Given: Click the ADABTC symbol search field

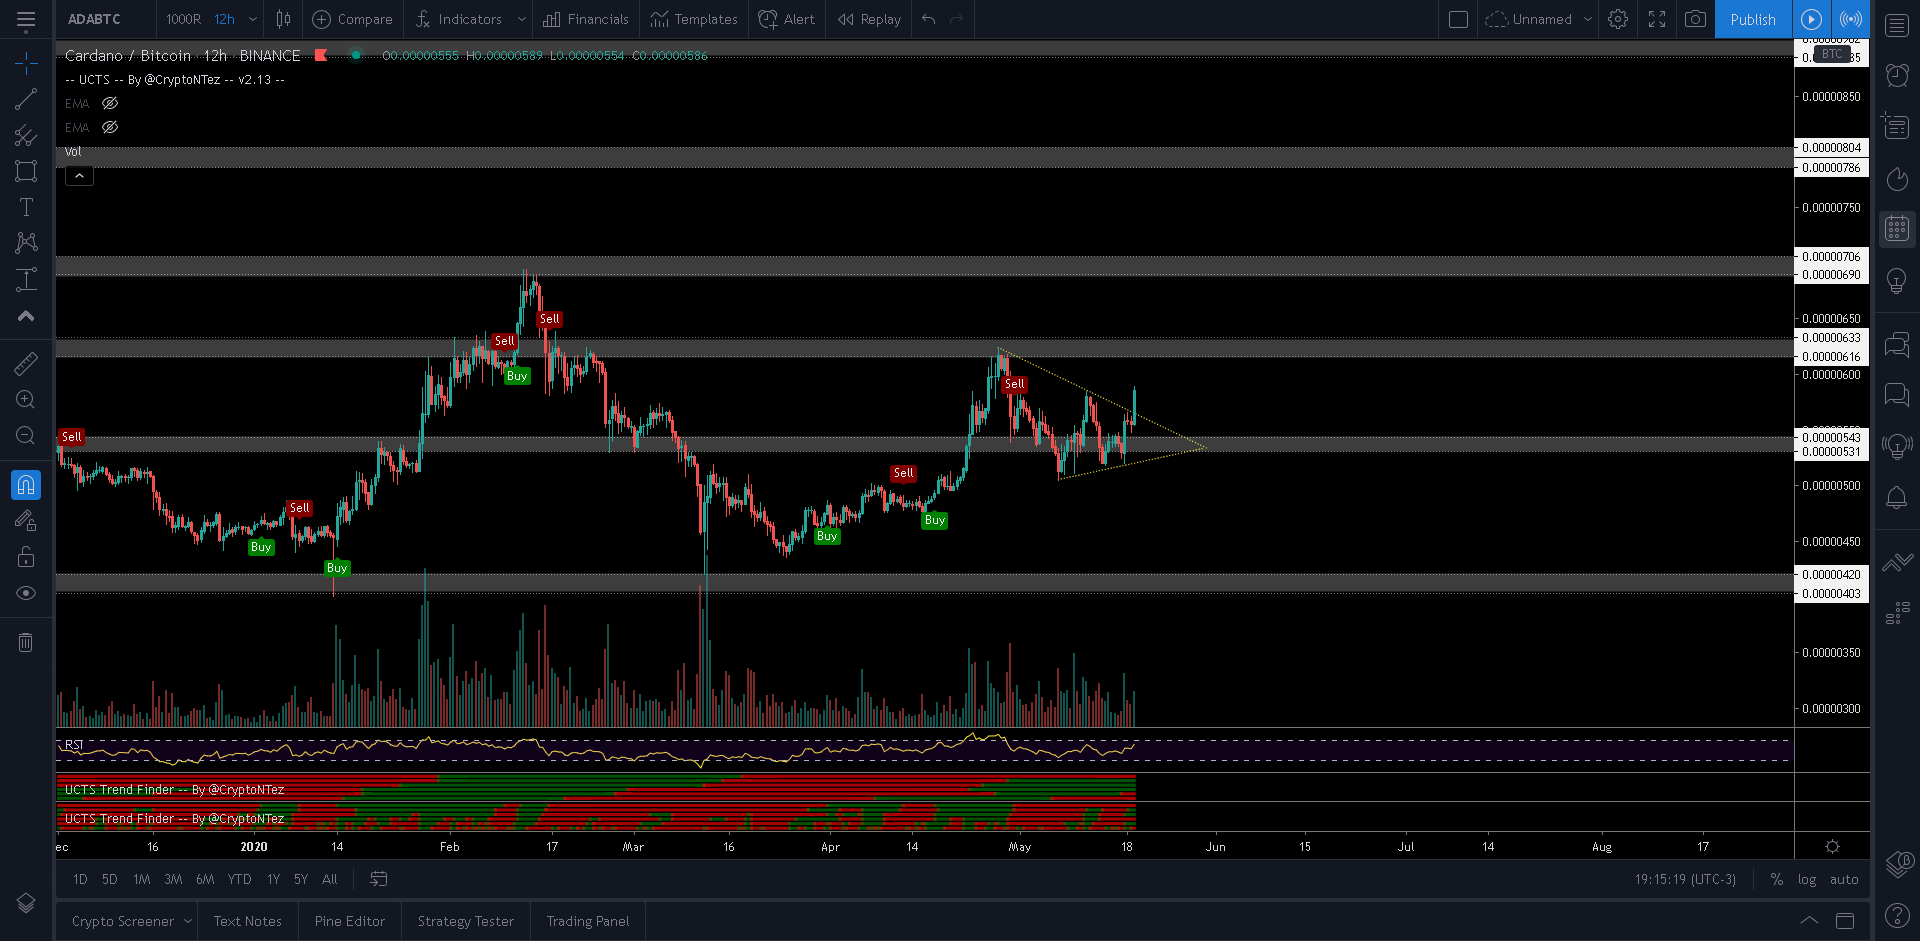Looking at the screenshot, I should (x=93, y=19).
